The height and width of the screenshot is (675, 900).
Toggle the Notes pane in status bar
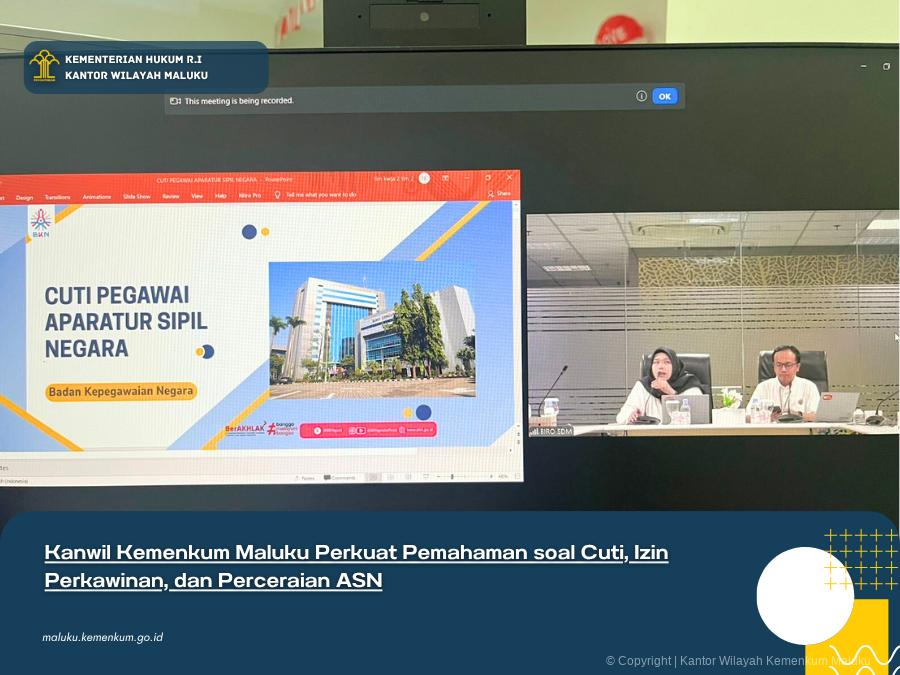tap(305, 478)
